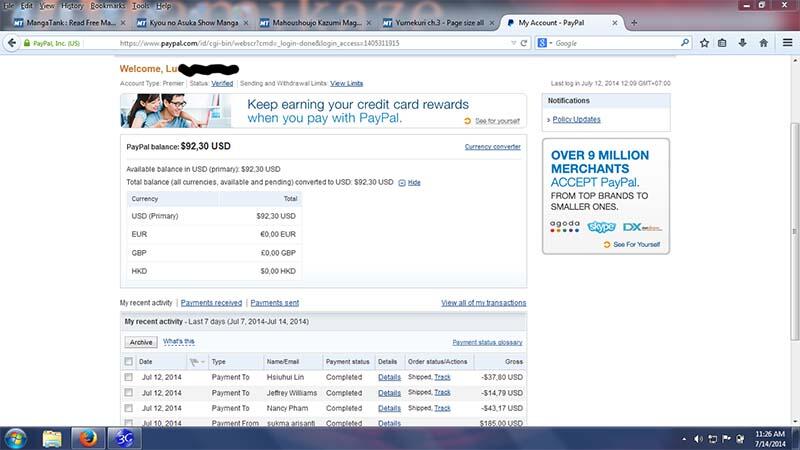Image resolution: width=800 pixels, height=450 pixels.
Task: Close the My Account - PayPal tab
Action: pos(615,23)
